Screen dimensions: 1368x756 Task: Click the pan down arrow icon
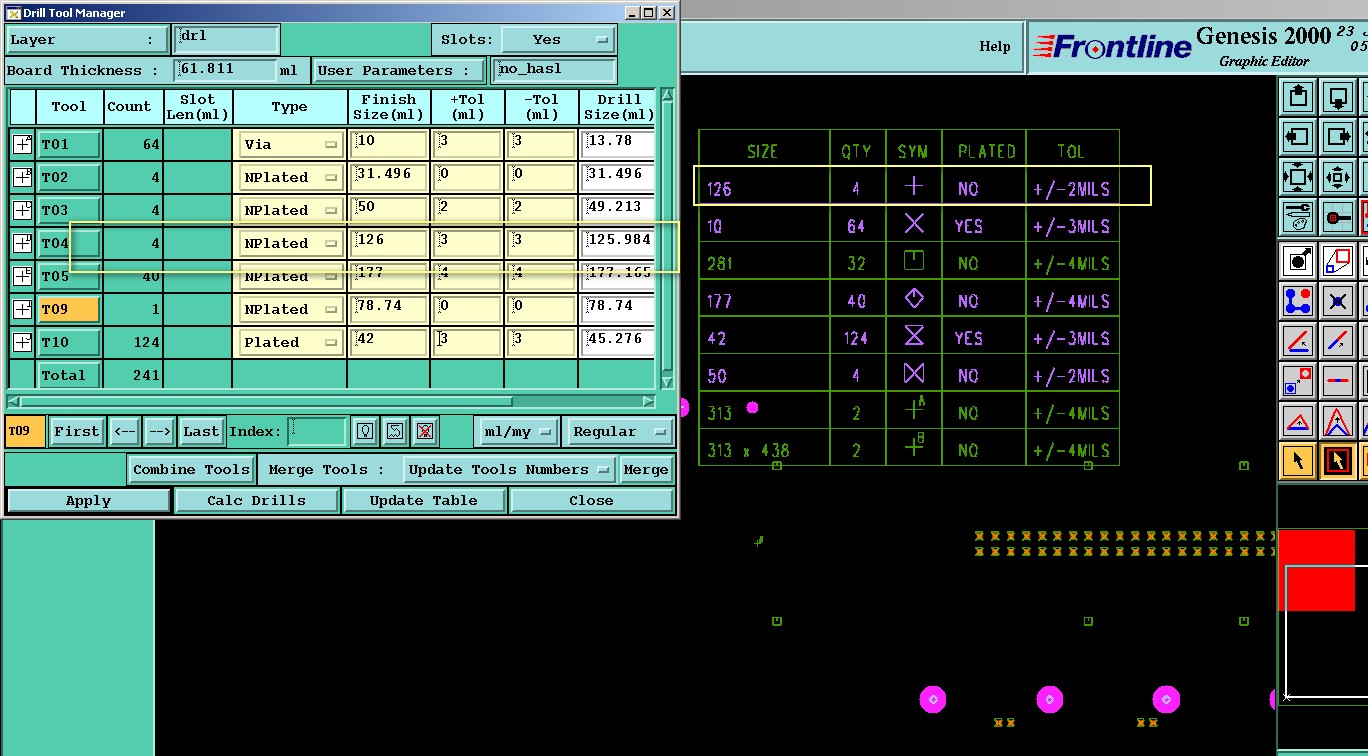click(x=1338, y=97)
